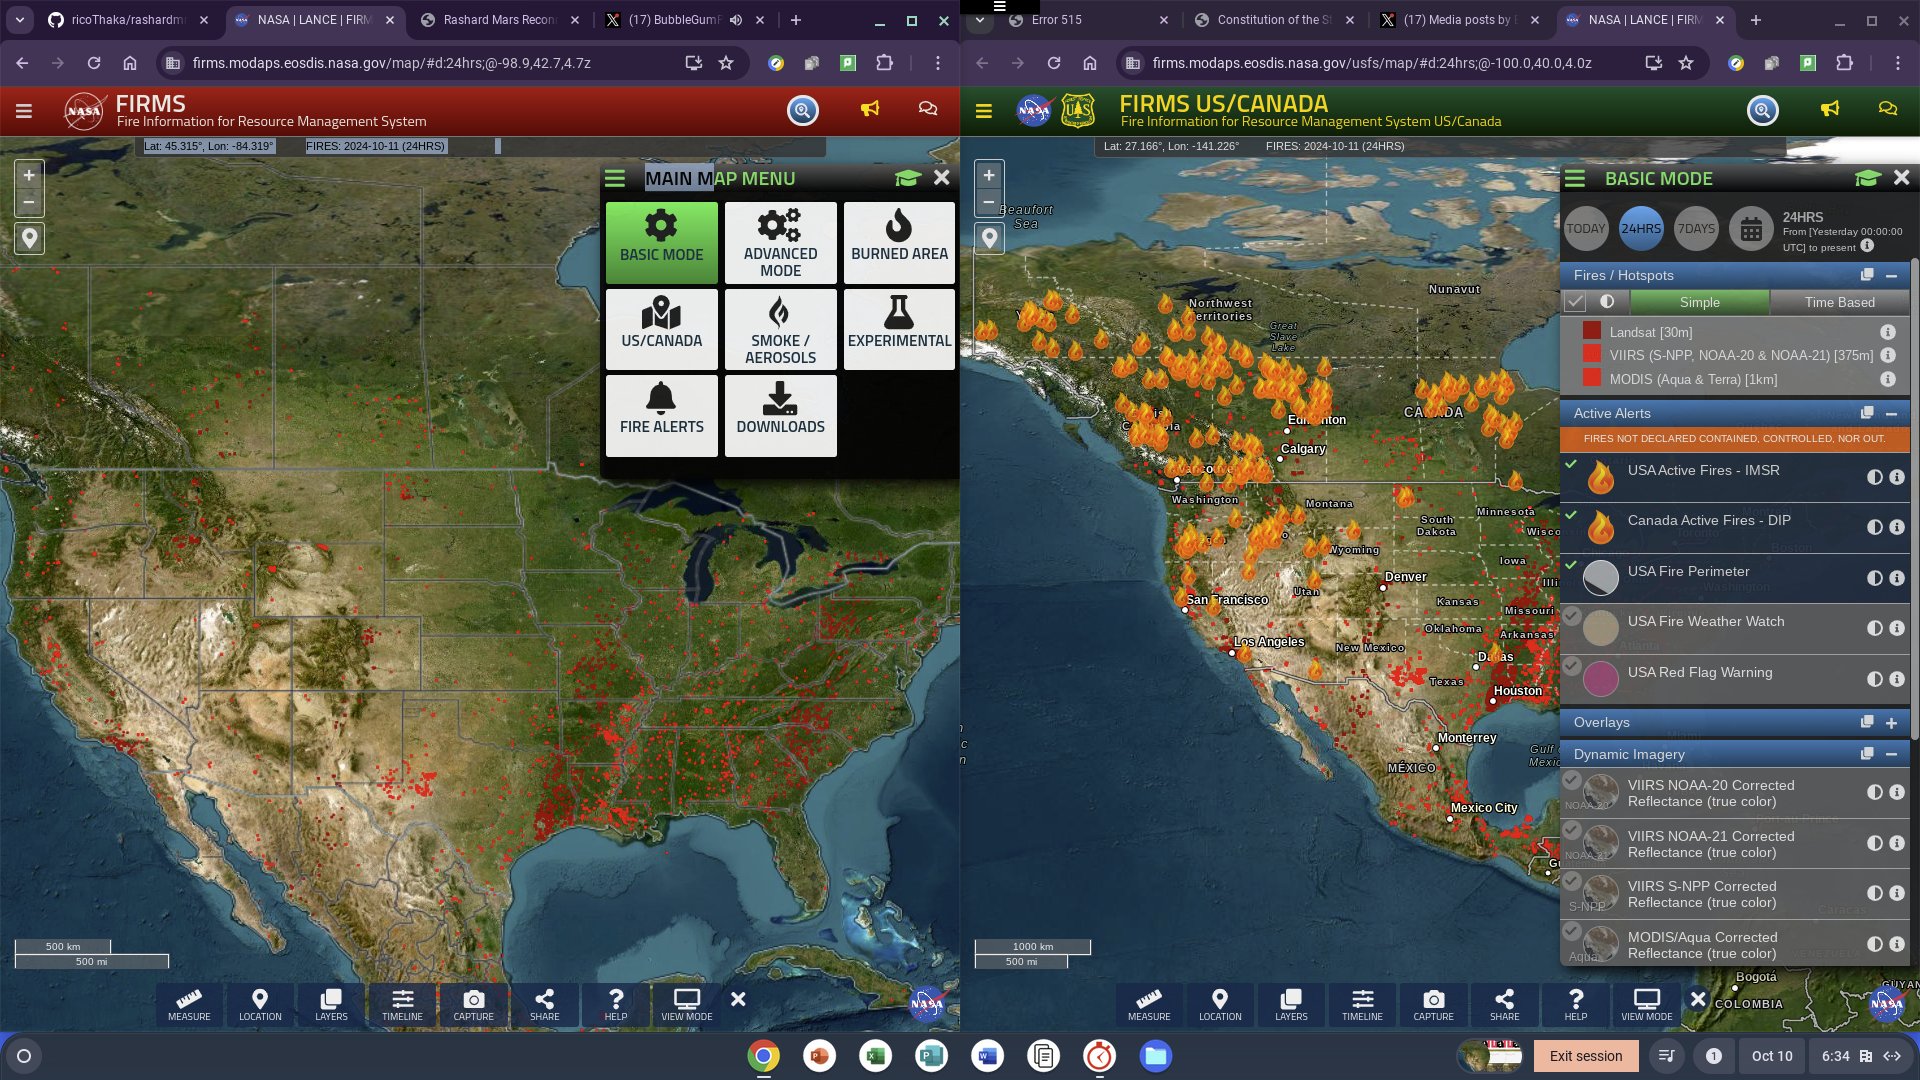The image size is (1920, 1080).
Task: Select TODAY time range button
Action: coord(1585,229)
